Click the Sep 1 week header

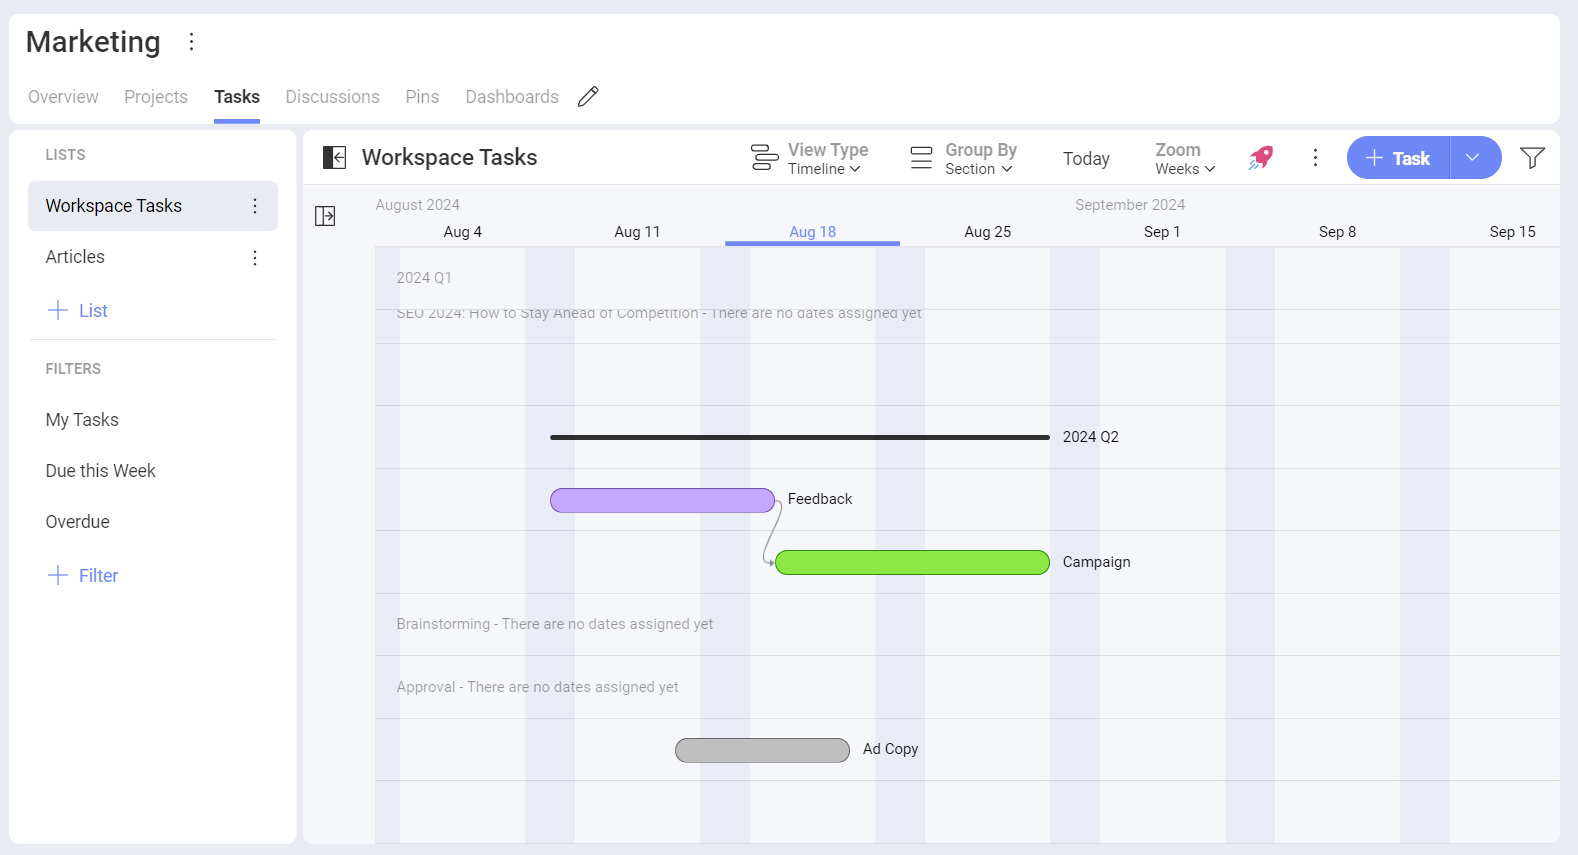point(1162,232)
